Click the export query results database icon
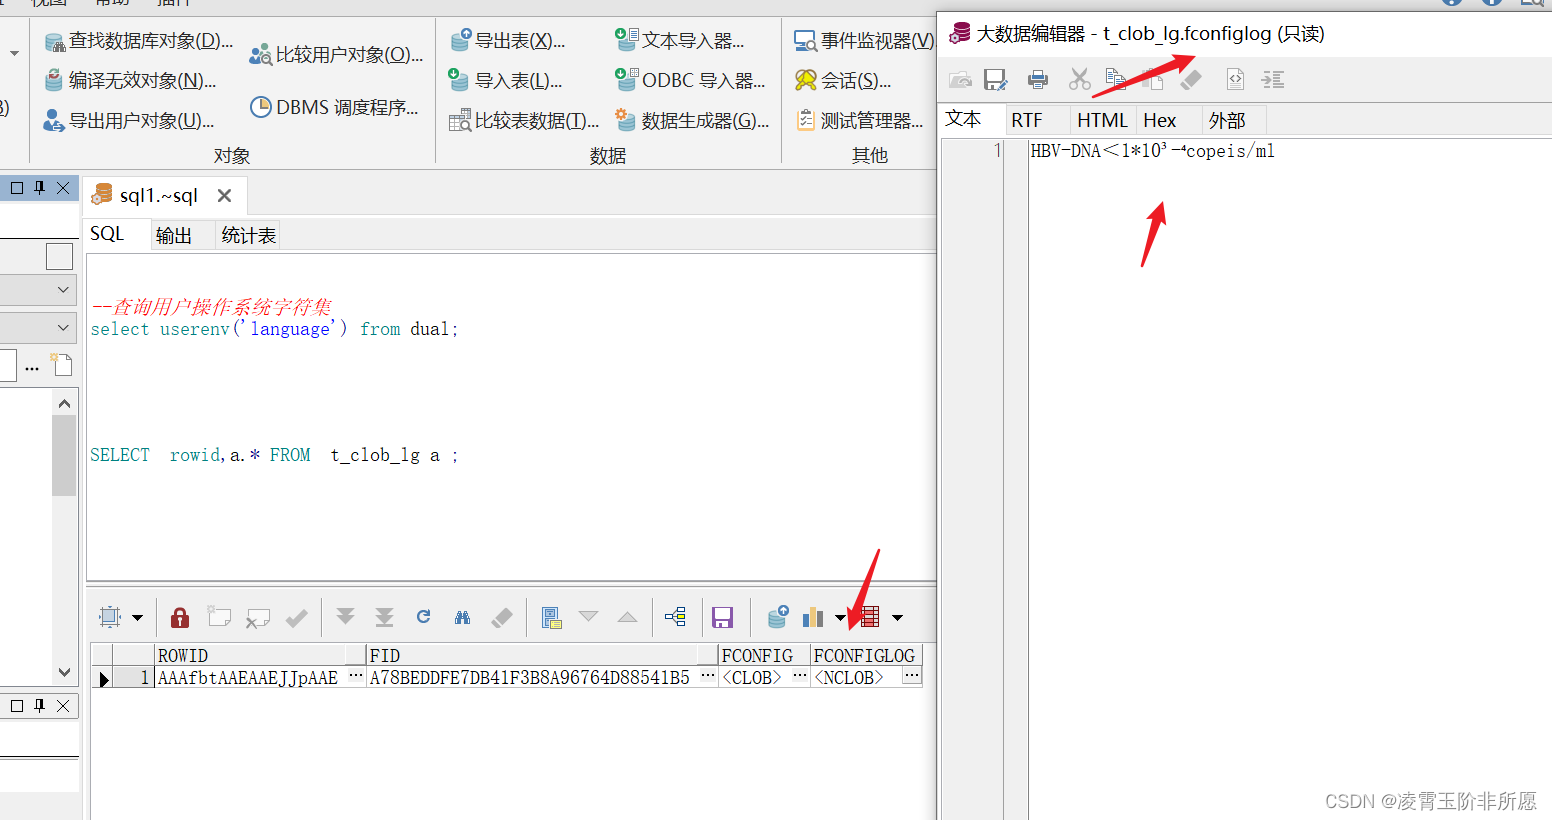Image resolution: width=1552 pixels, height=820 pixels. coord(777,617)
